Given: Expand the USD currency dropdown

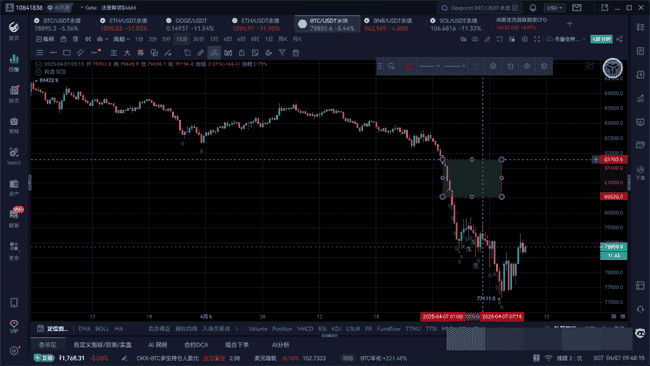Looking at the screenshot, I should (554, 8).
